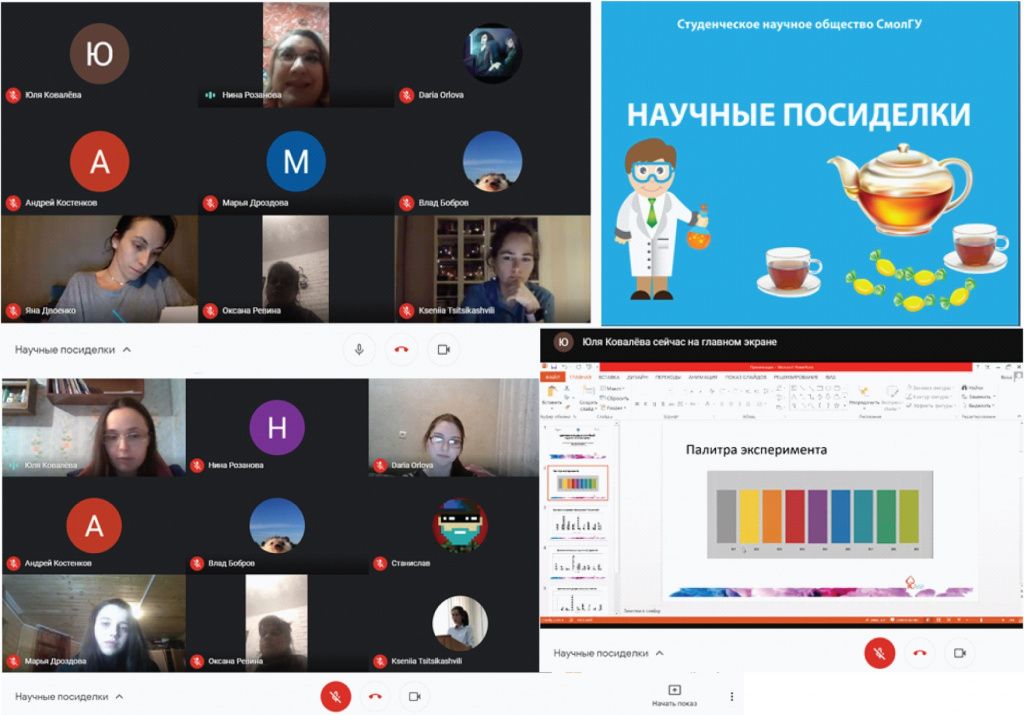Switch to the ВСТАВКА ribbon tab
1024x715 pixels.
tap(609, 377)
